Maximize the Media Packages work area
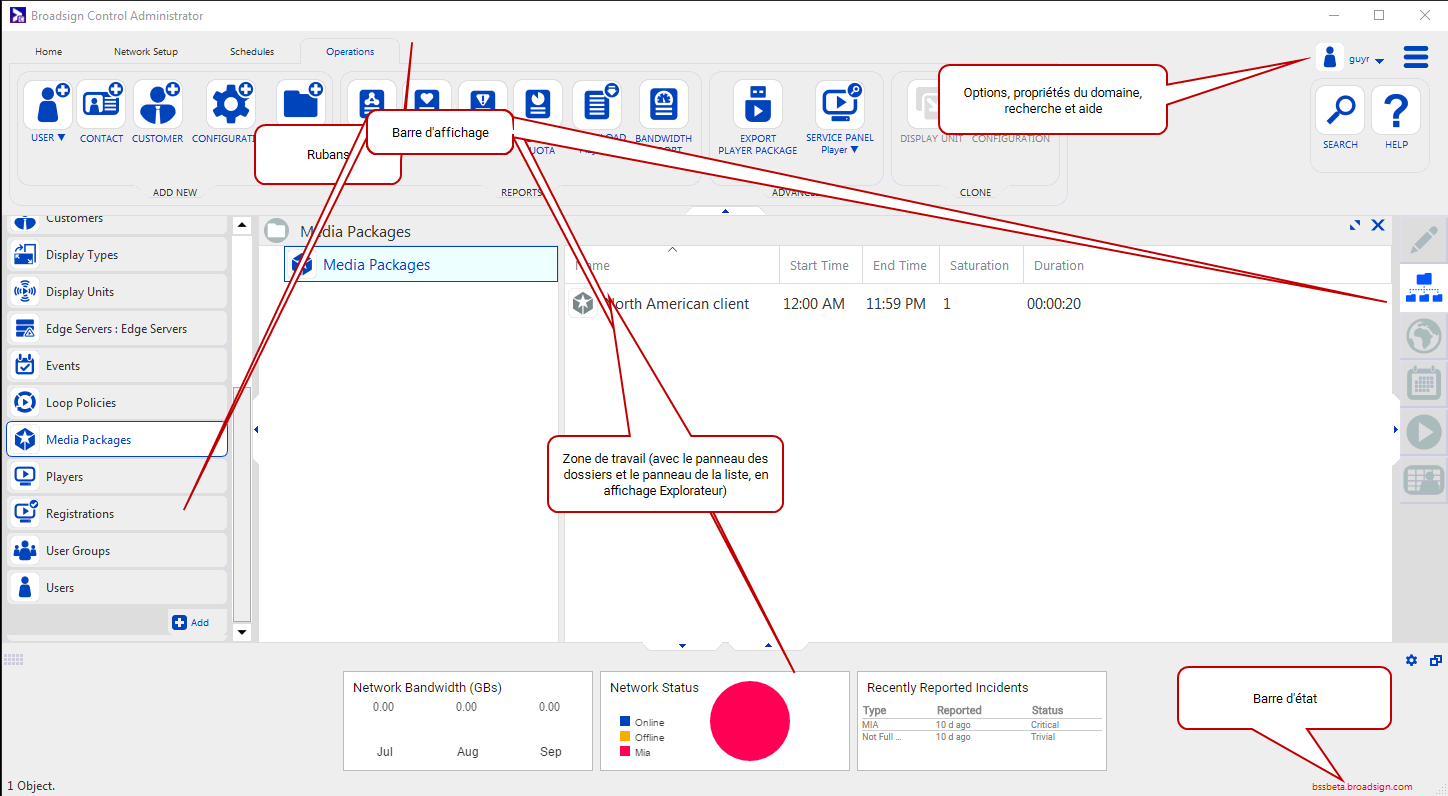 (1355, 225)
